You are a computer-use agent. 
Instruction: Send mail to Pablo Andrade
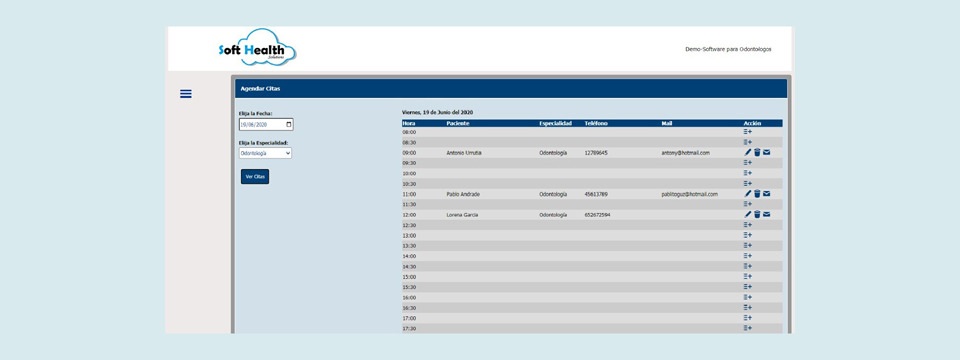pyautogui.click(x=767, y=193)
